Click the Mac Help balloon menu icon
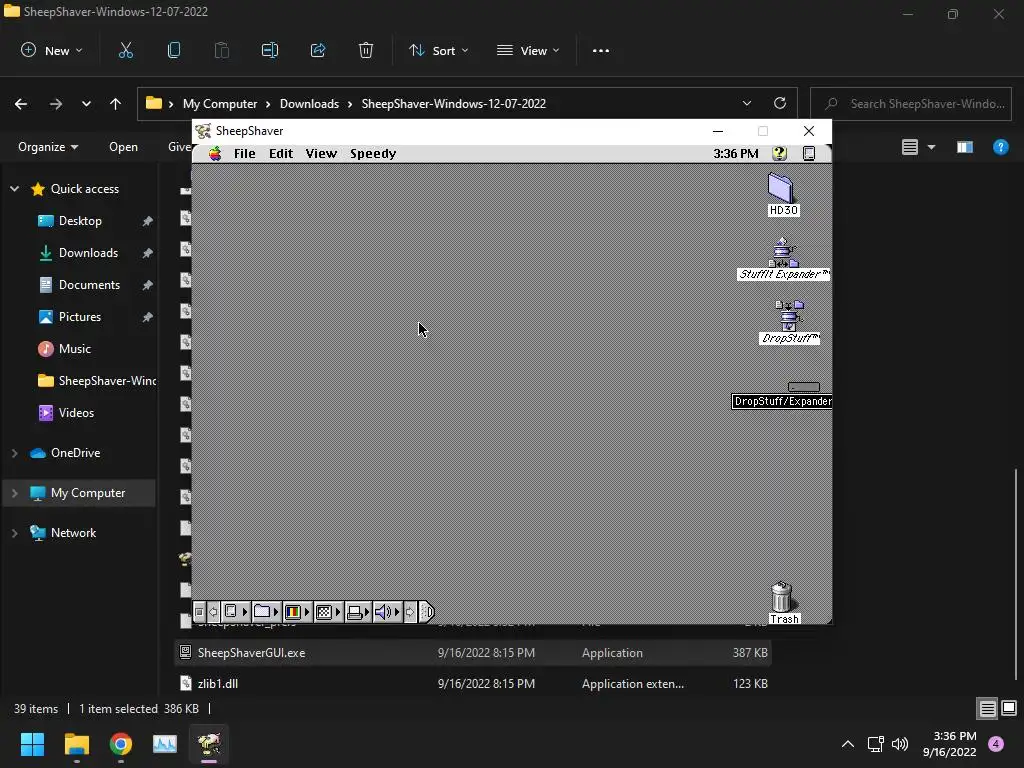Image resolution: width=1024 pixels, height=768 pixels. pyautogui.click(x=779, y=153)
